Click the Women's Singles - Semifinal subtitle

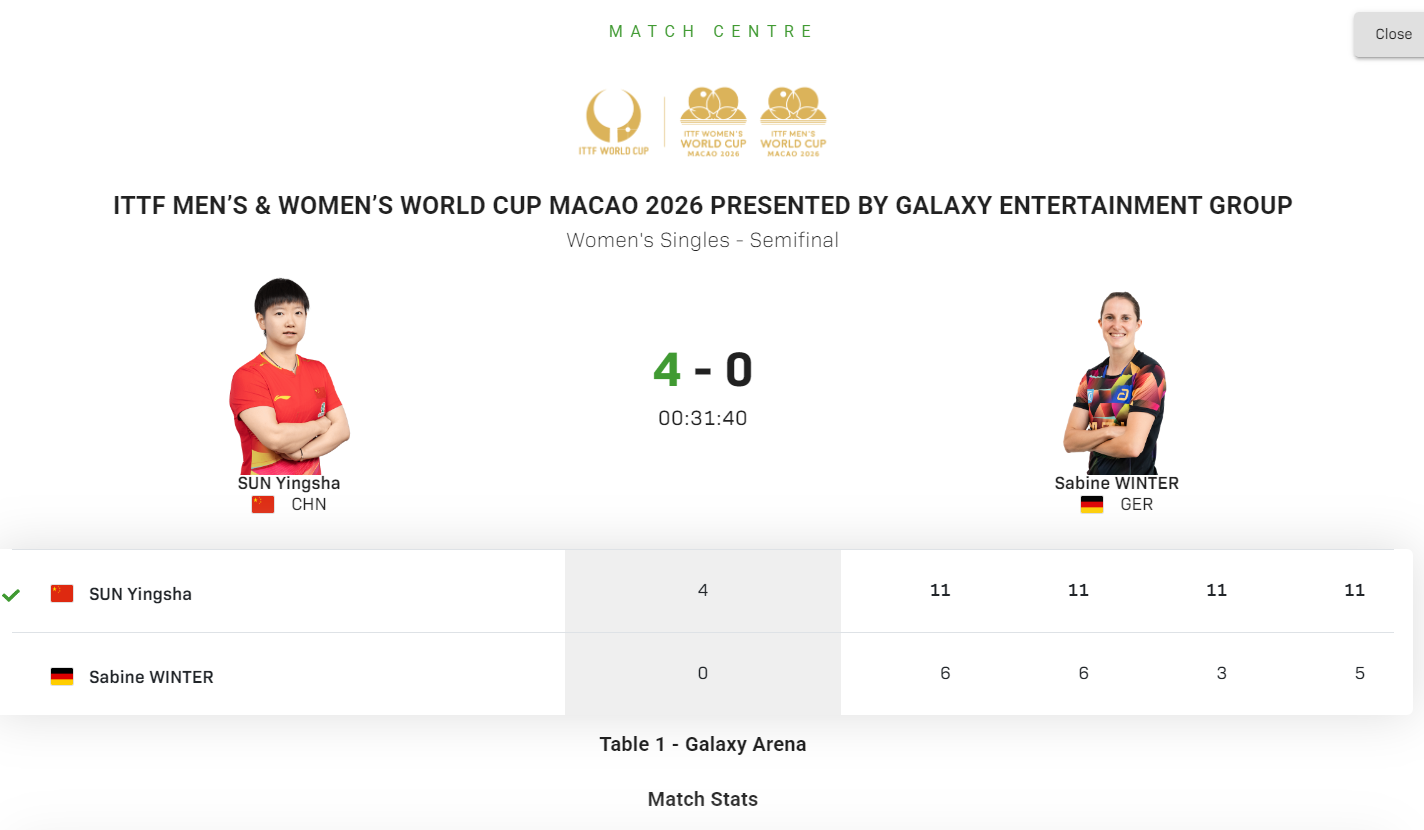pos(702,240)
